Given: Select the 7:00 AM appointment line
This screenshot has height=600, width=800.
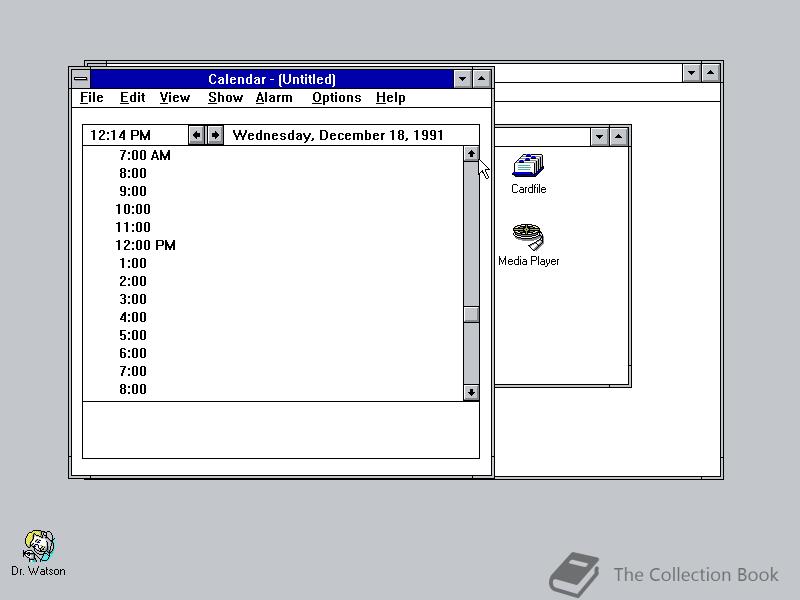Looking at the screenshot, I should tap(273, 155).
